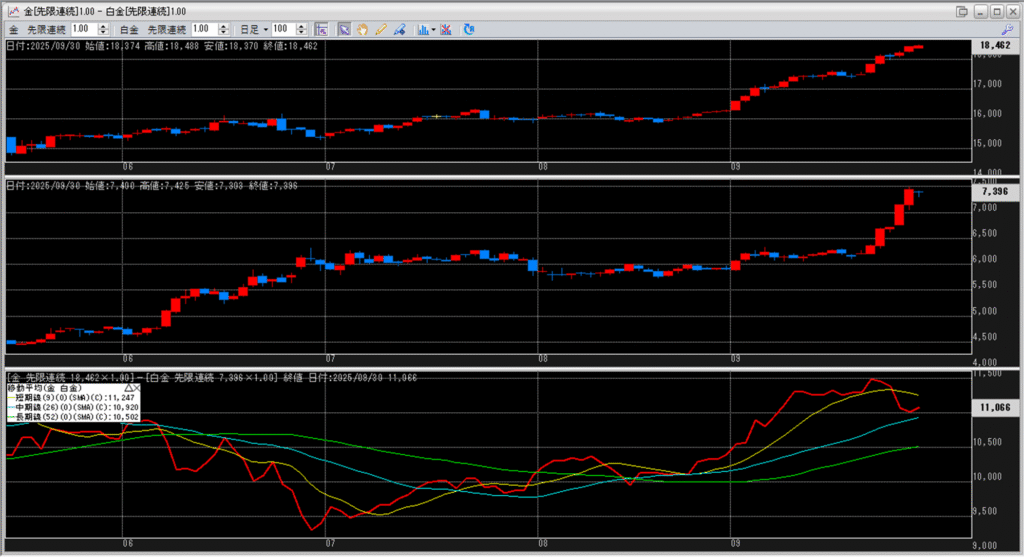The image size is (1024, 557).
Task: Open the chart type dropdown arrow
Action: tap(433, 29)
